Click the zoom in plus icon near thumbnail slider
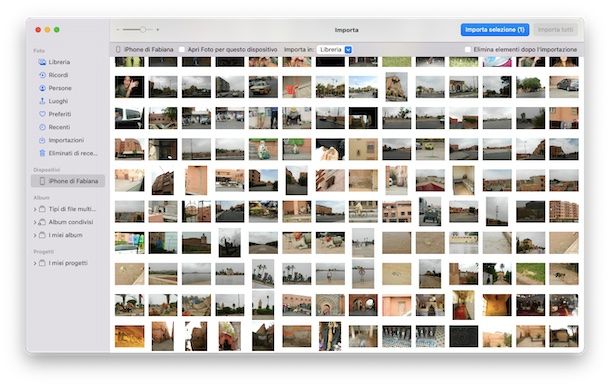 click(158, 30)
